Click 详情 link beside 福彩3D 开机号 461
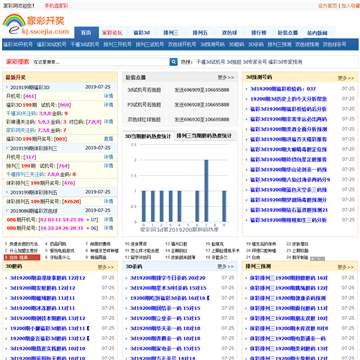Image resolution: width=360 pixels, height=360 pixels. (108, 96)
